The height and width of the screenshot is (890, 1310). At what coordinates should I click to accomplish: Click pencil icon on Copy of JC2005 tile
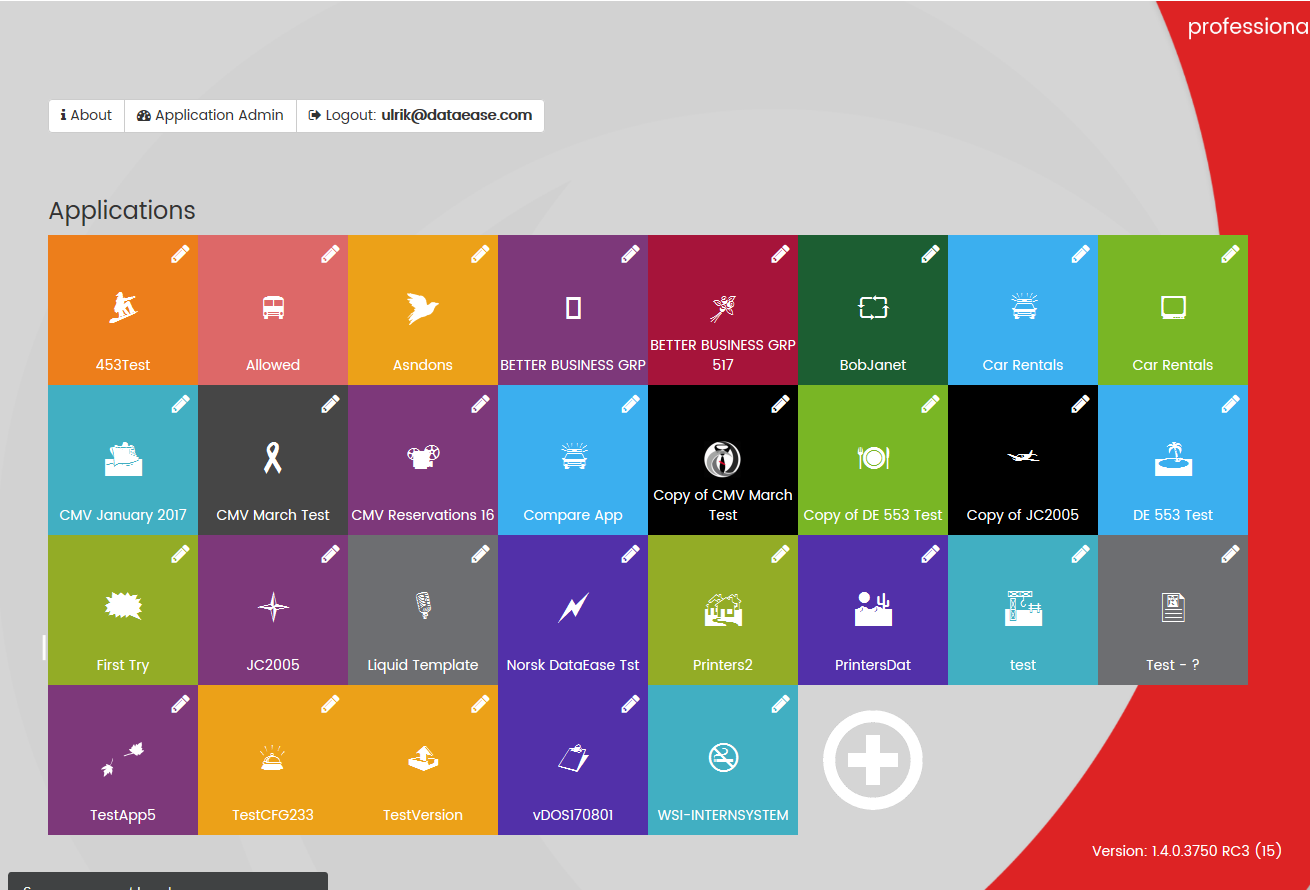coord(1080,404)
